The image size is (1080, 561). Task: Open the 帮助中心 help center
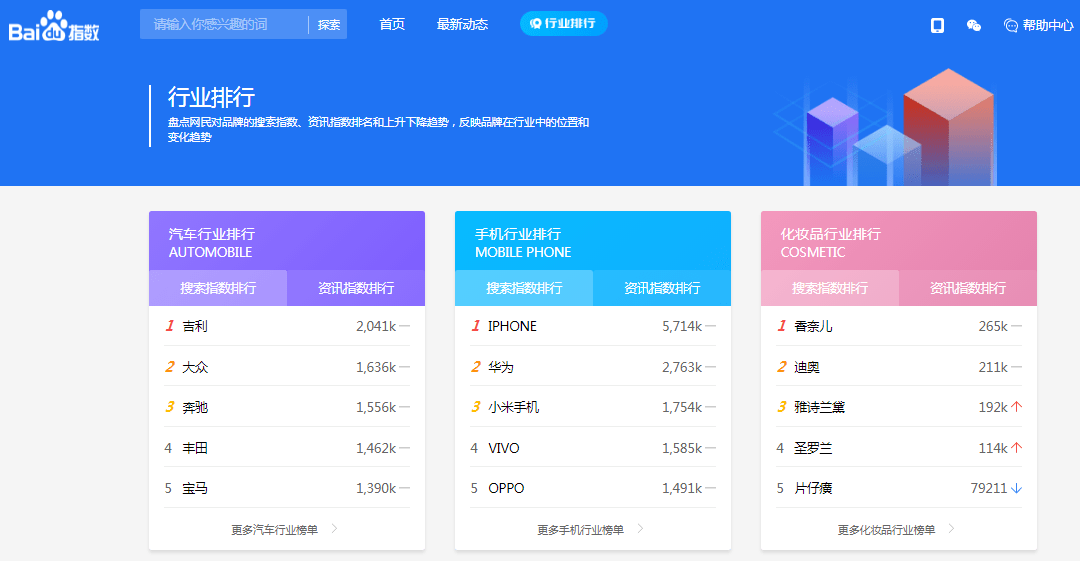pos(1038,25)
